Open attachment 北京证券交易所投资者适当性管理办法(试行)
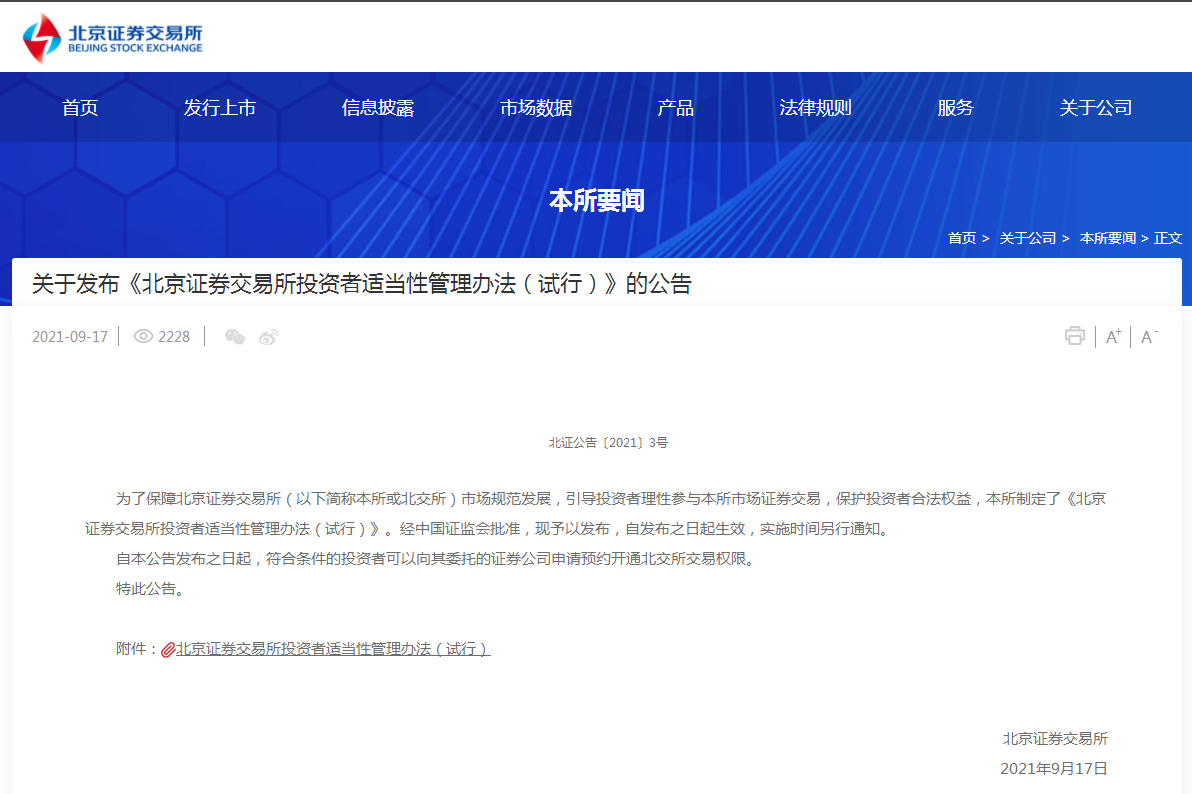This screenshot has width=1192, height=794. point(333,649)
